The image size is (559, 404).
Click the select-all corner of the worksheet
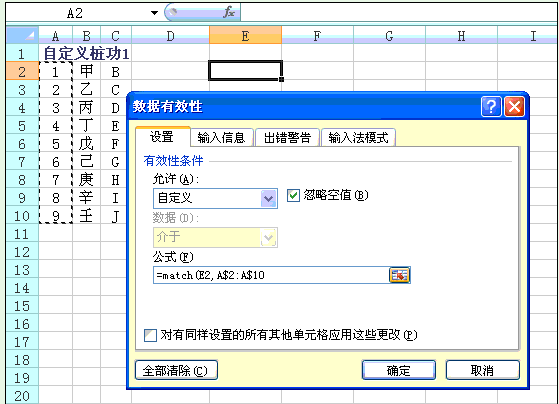point(22,35)
